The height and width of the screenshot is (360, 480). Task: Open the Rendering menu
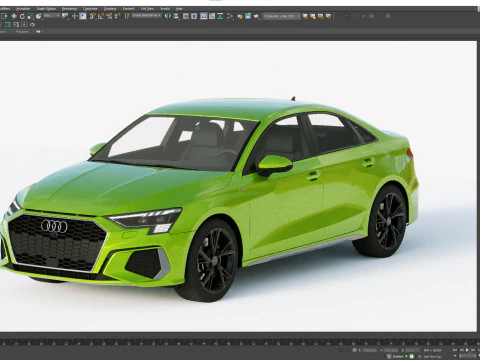69,8
